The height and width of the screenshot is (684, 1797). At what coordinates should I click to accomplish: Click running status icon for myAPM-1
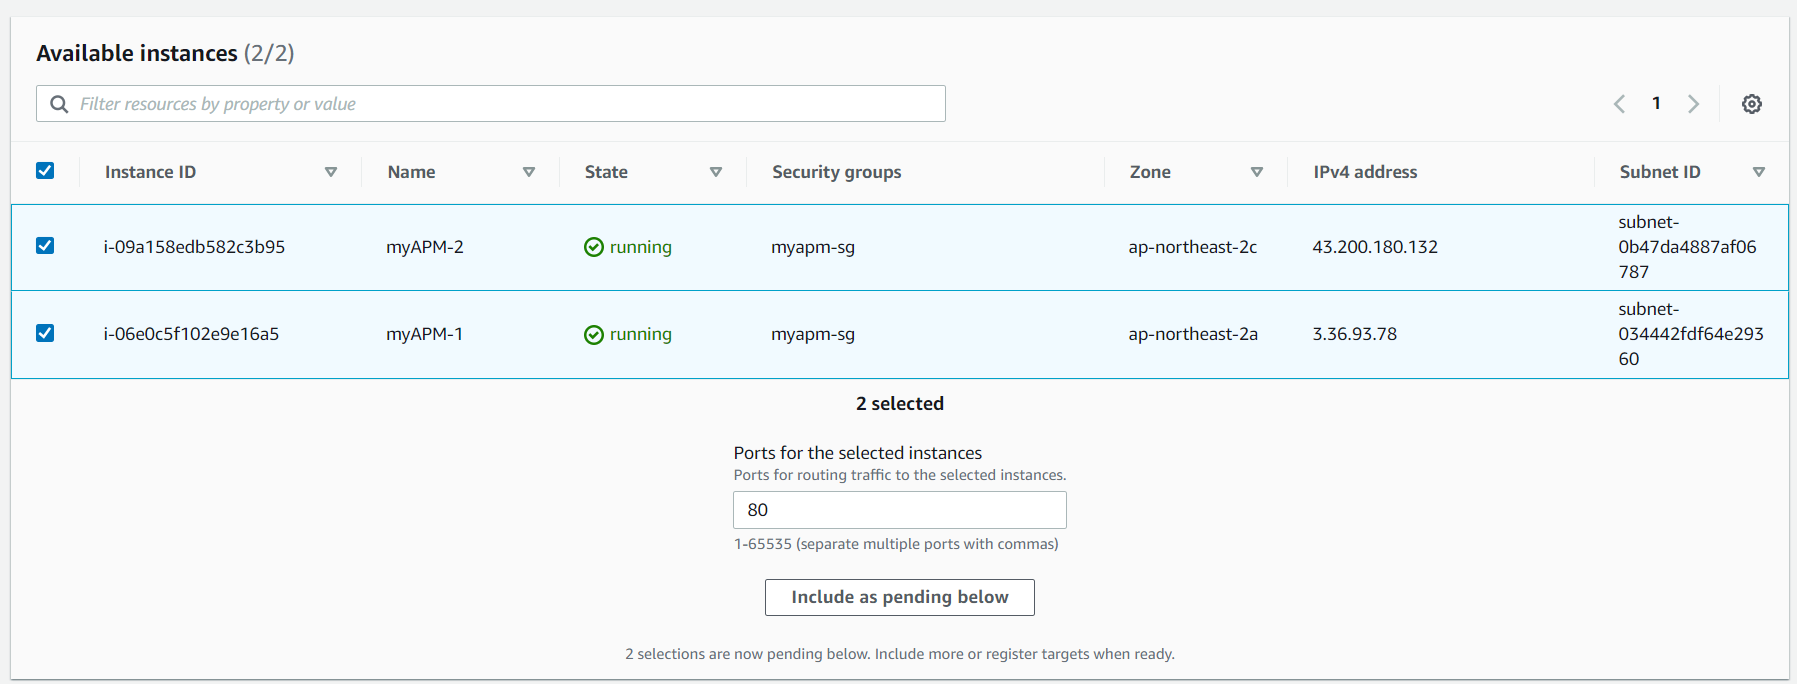[594, 334]
